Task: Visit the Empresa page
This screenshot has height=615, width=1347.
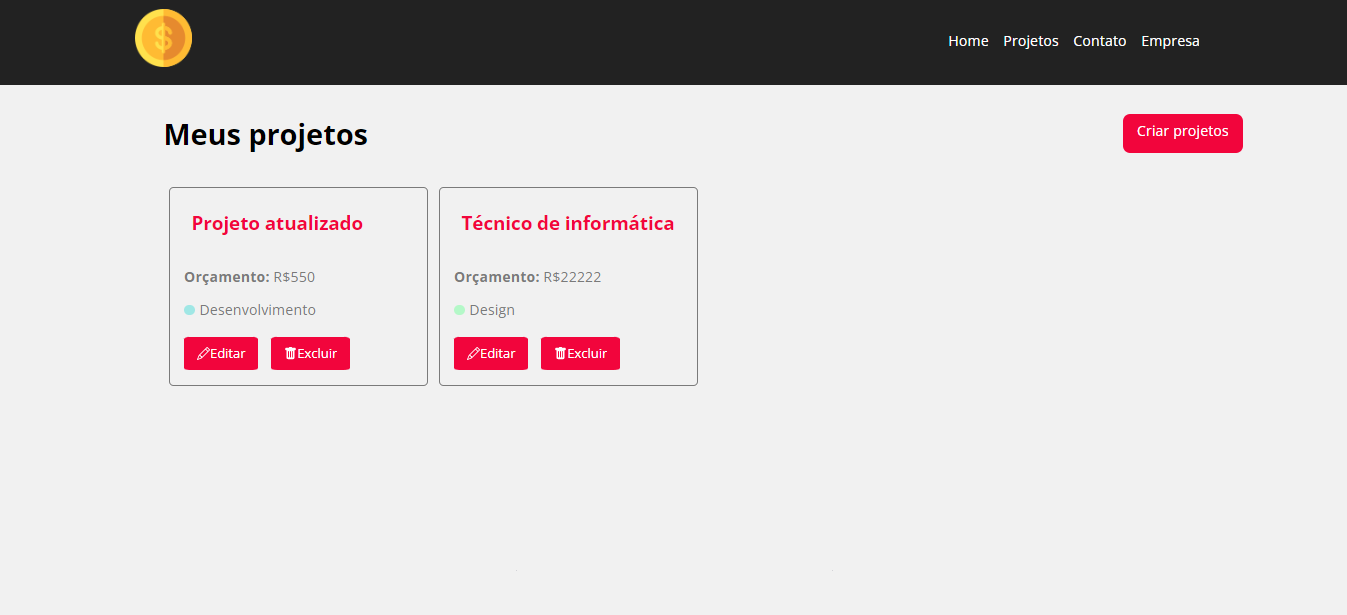Action: click(1169, 41)
